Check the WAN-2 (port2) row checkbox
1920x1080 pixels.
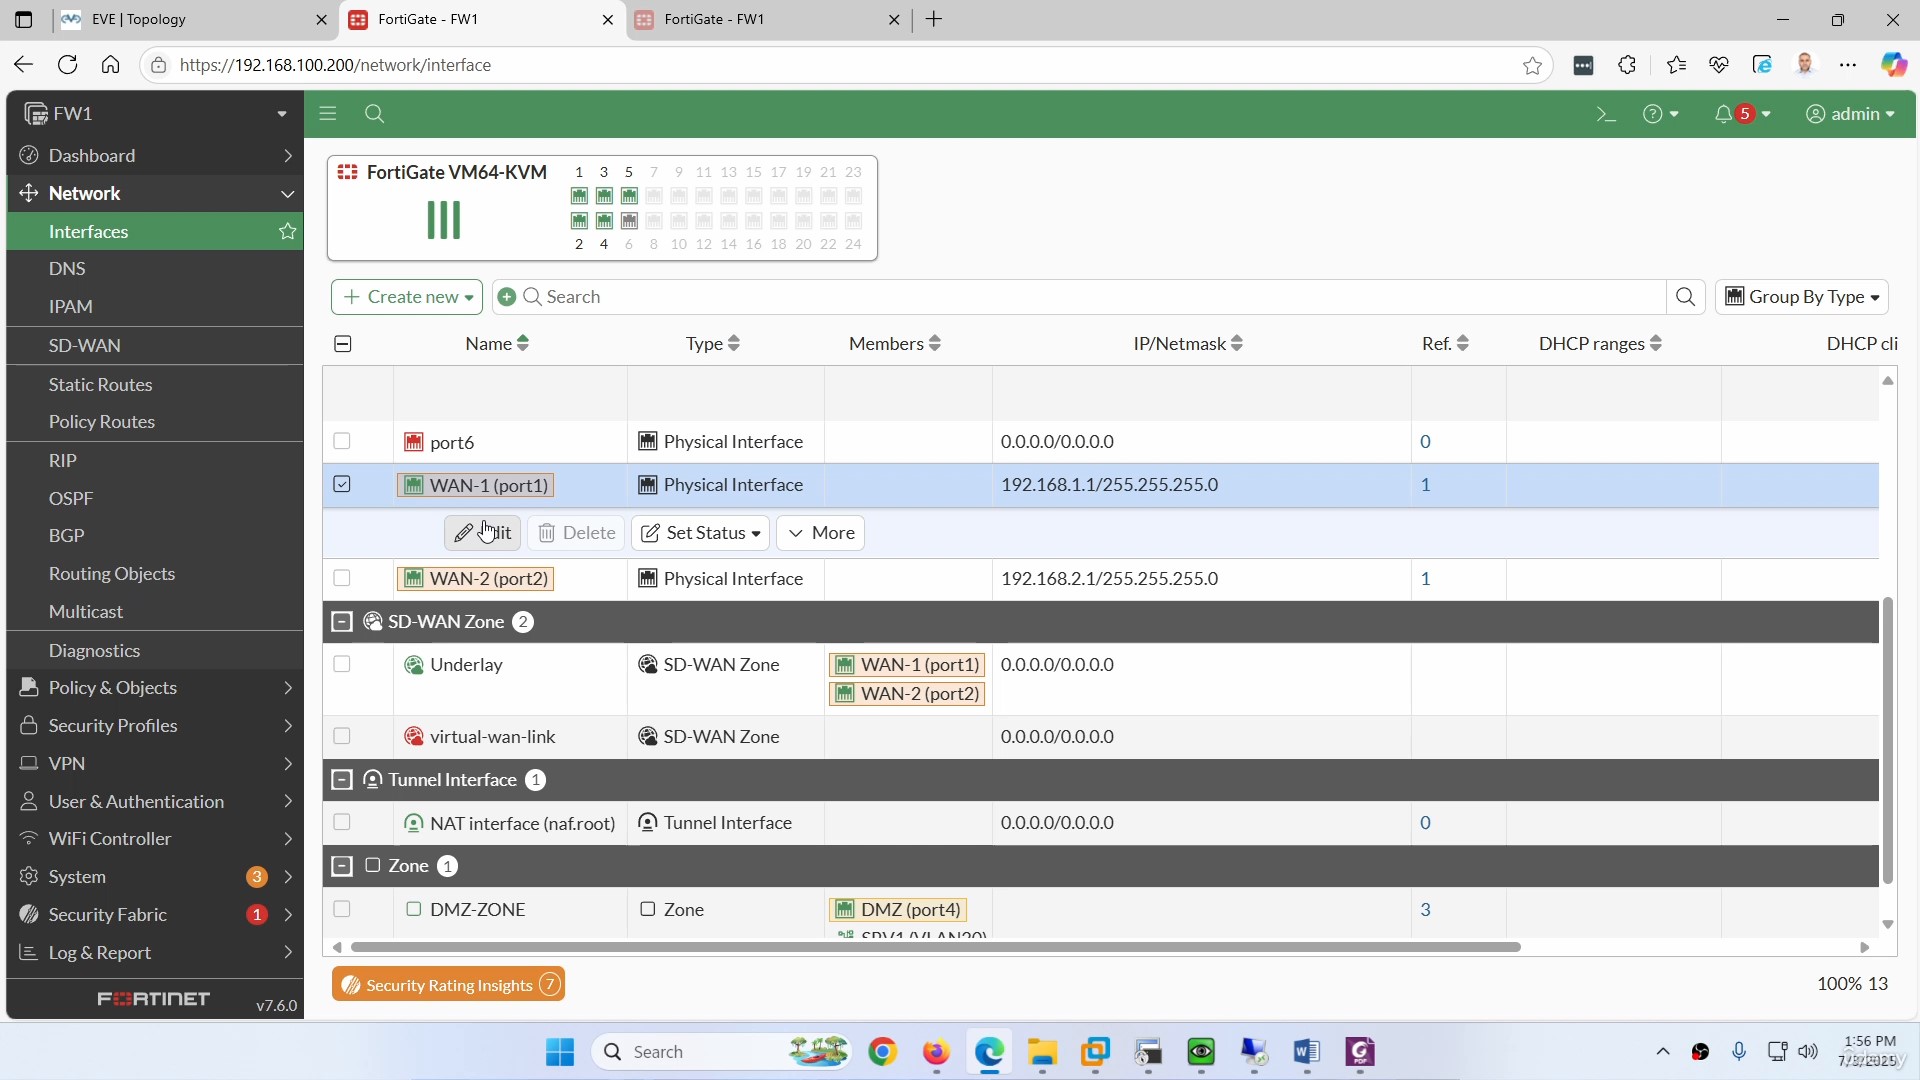point(342,578)
